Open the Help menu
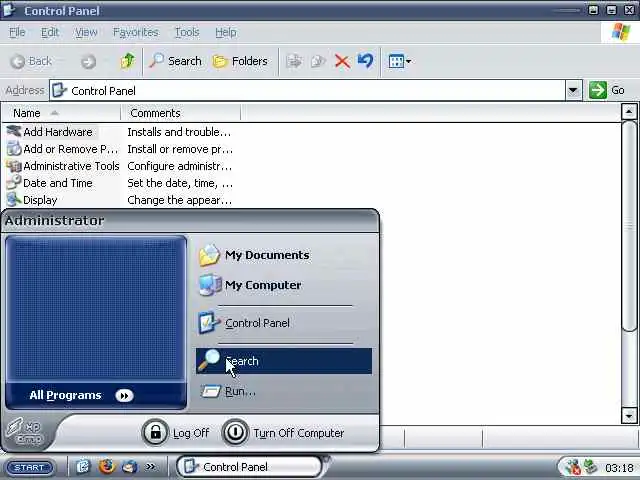 click(x=226, y=32)
